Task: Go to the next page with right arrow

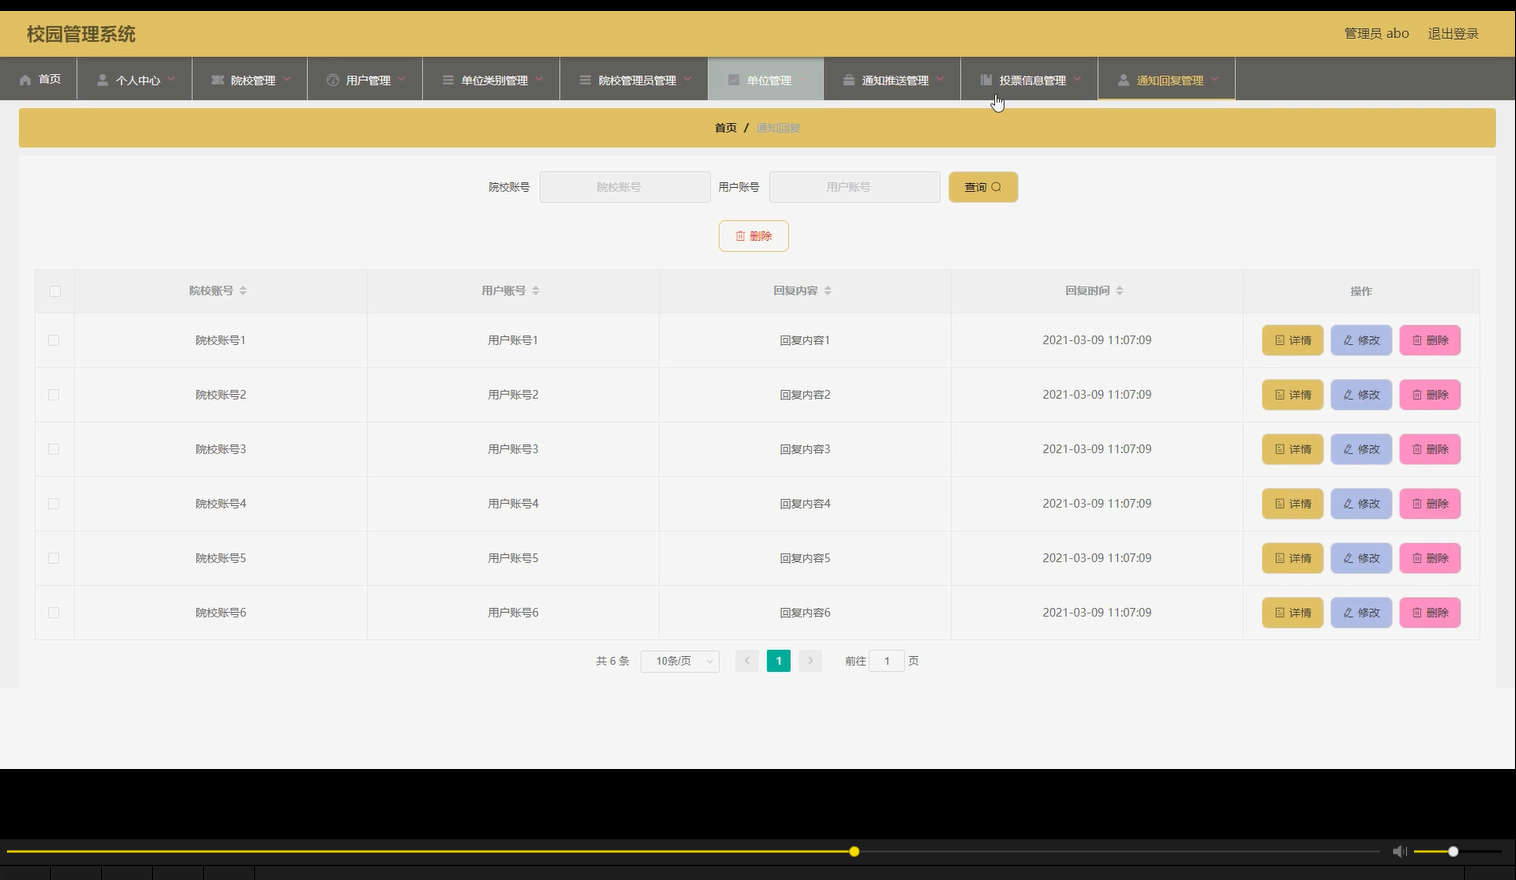Action: click(811, 661)
